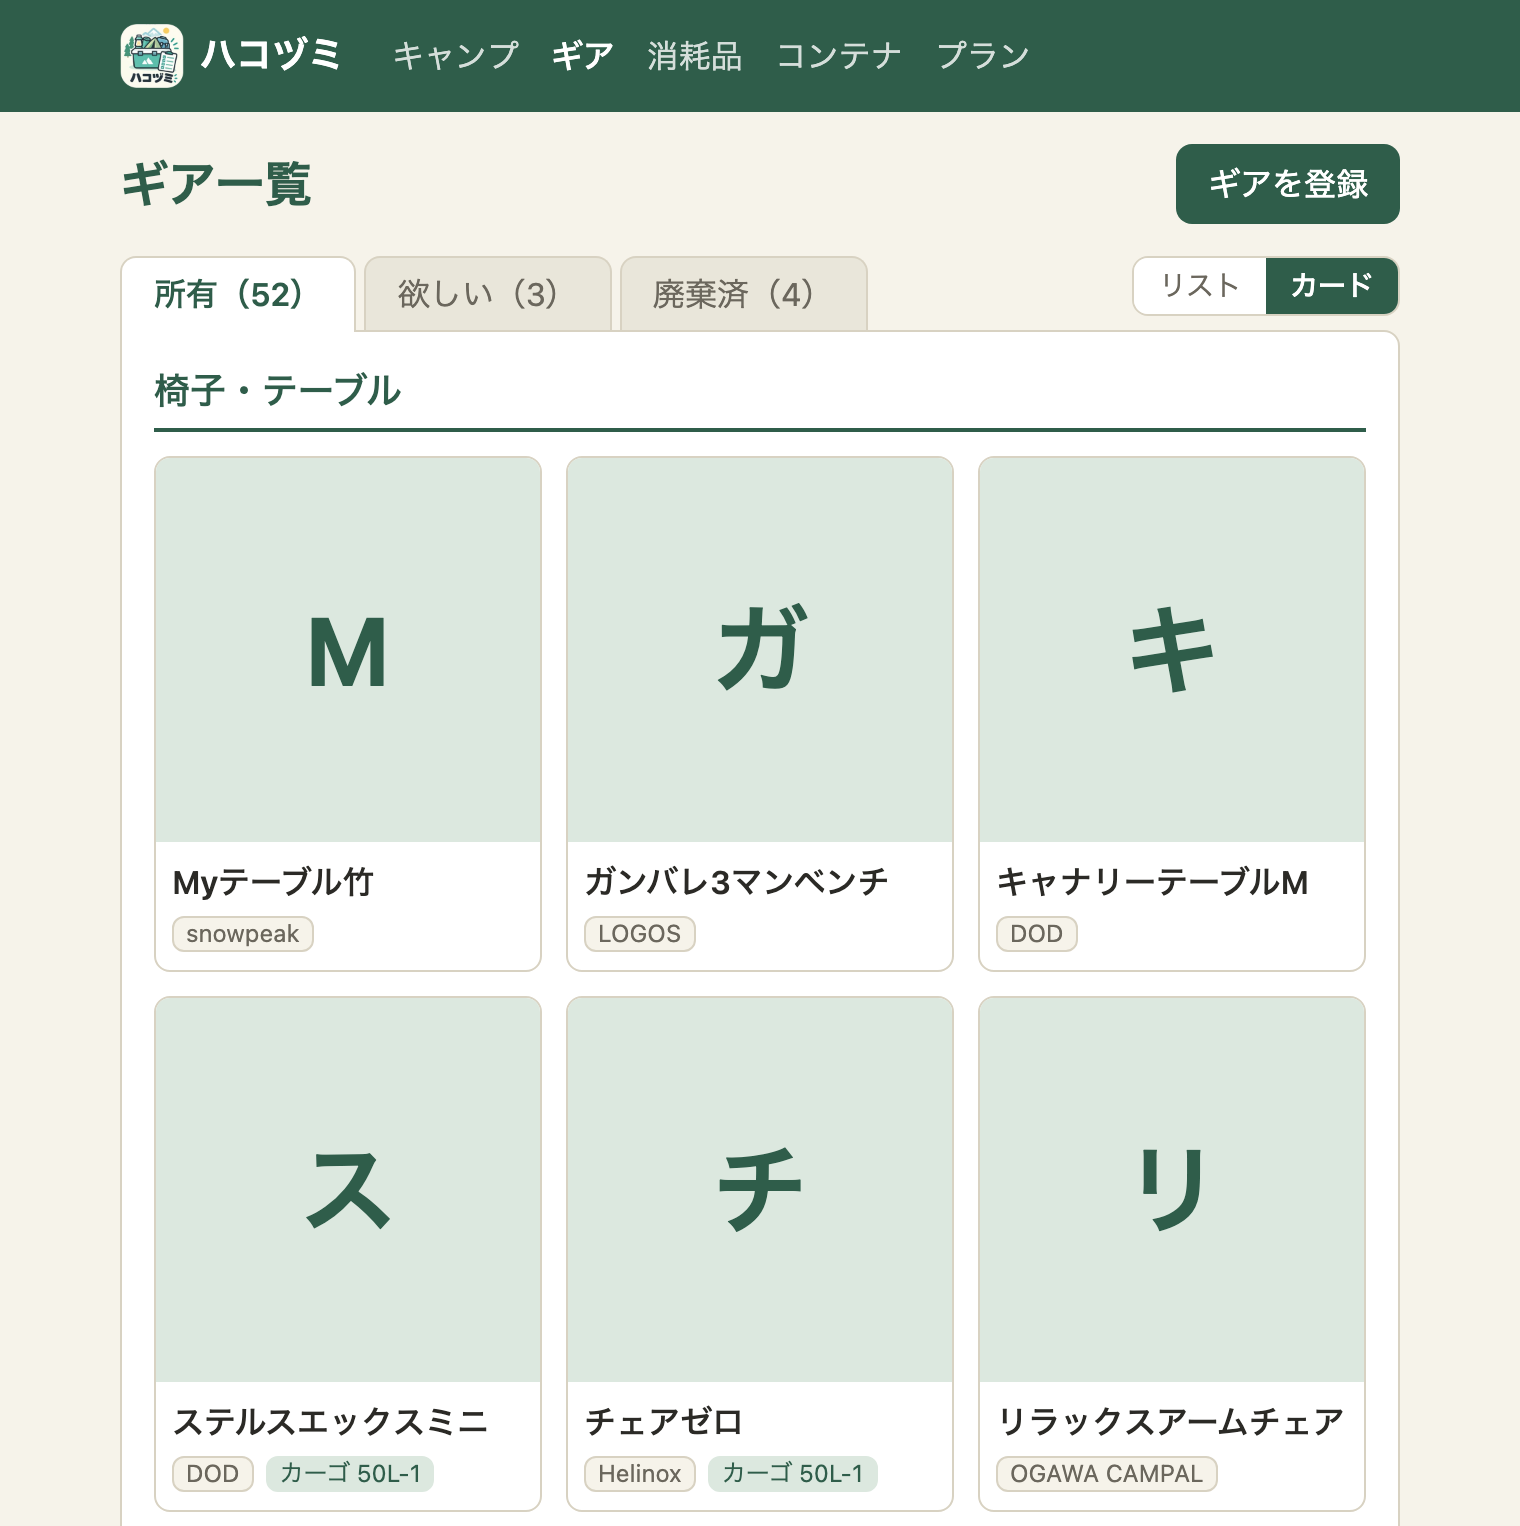Screen dimensions: 1520x1526
Task: Click the OGAWA CAMPAL brand tag
Action: (1107, 1474)
